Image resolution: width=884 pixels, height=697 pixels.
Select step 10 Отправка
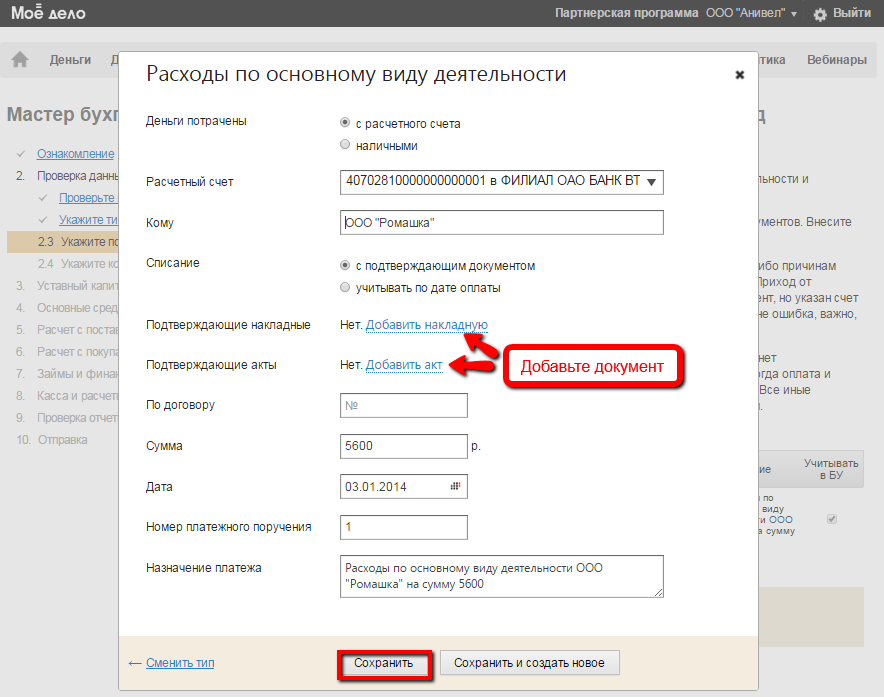(x=52, y=440)
